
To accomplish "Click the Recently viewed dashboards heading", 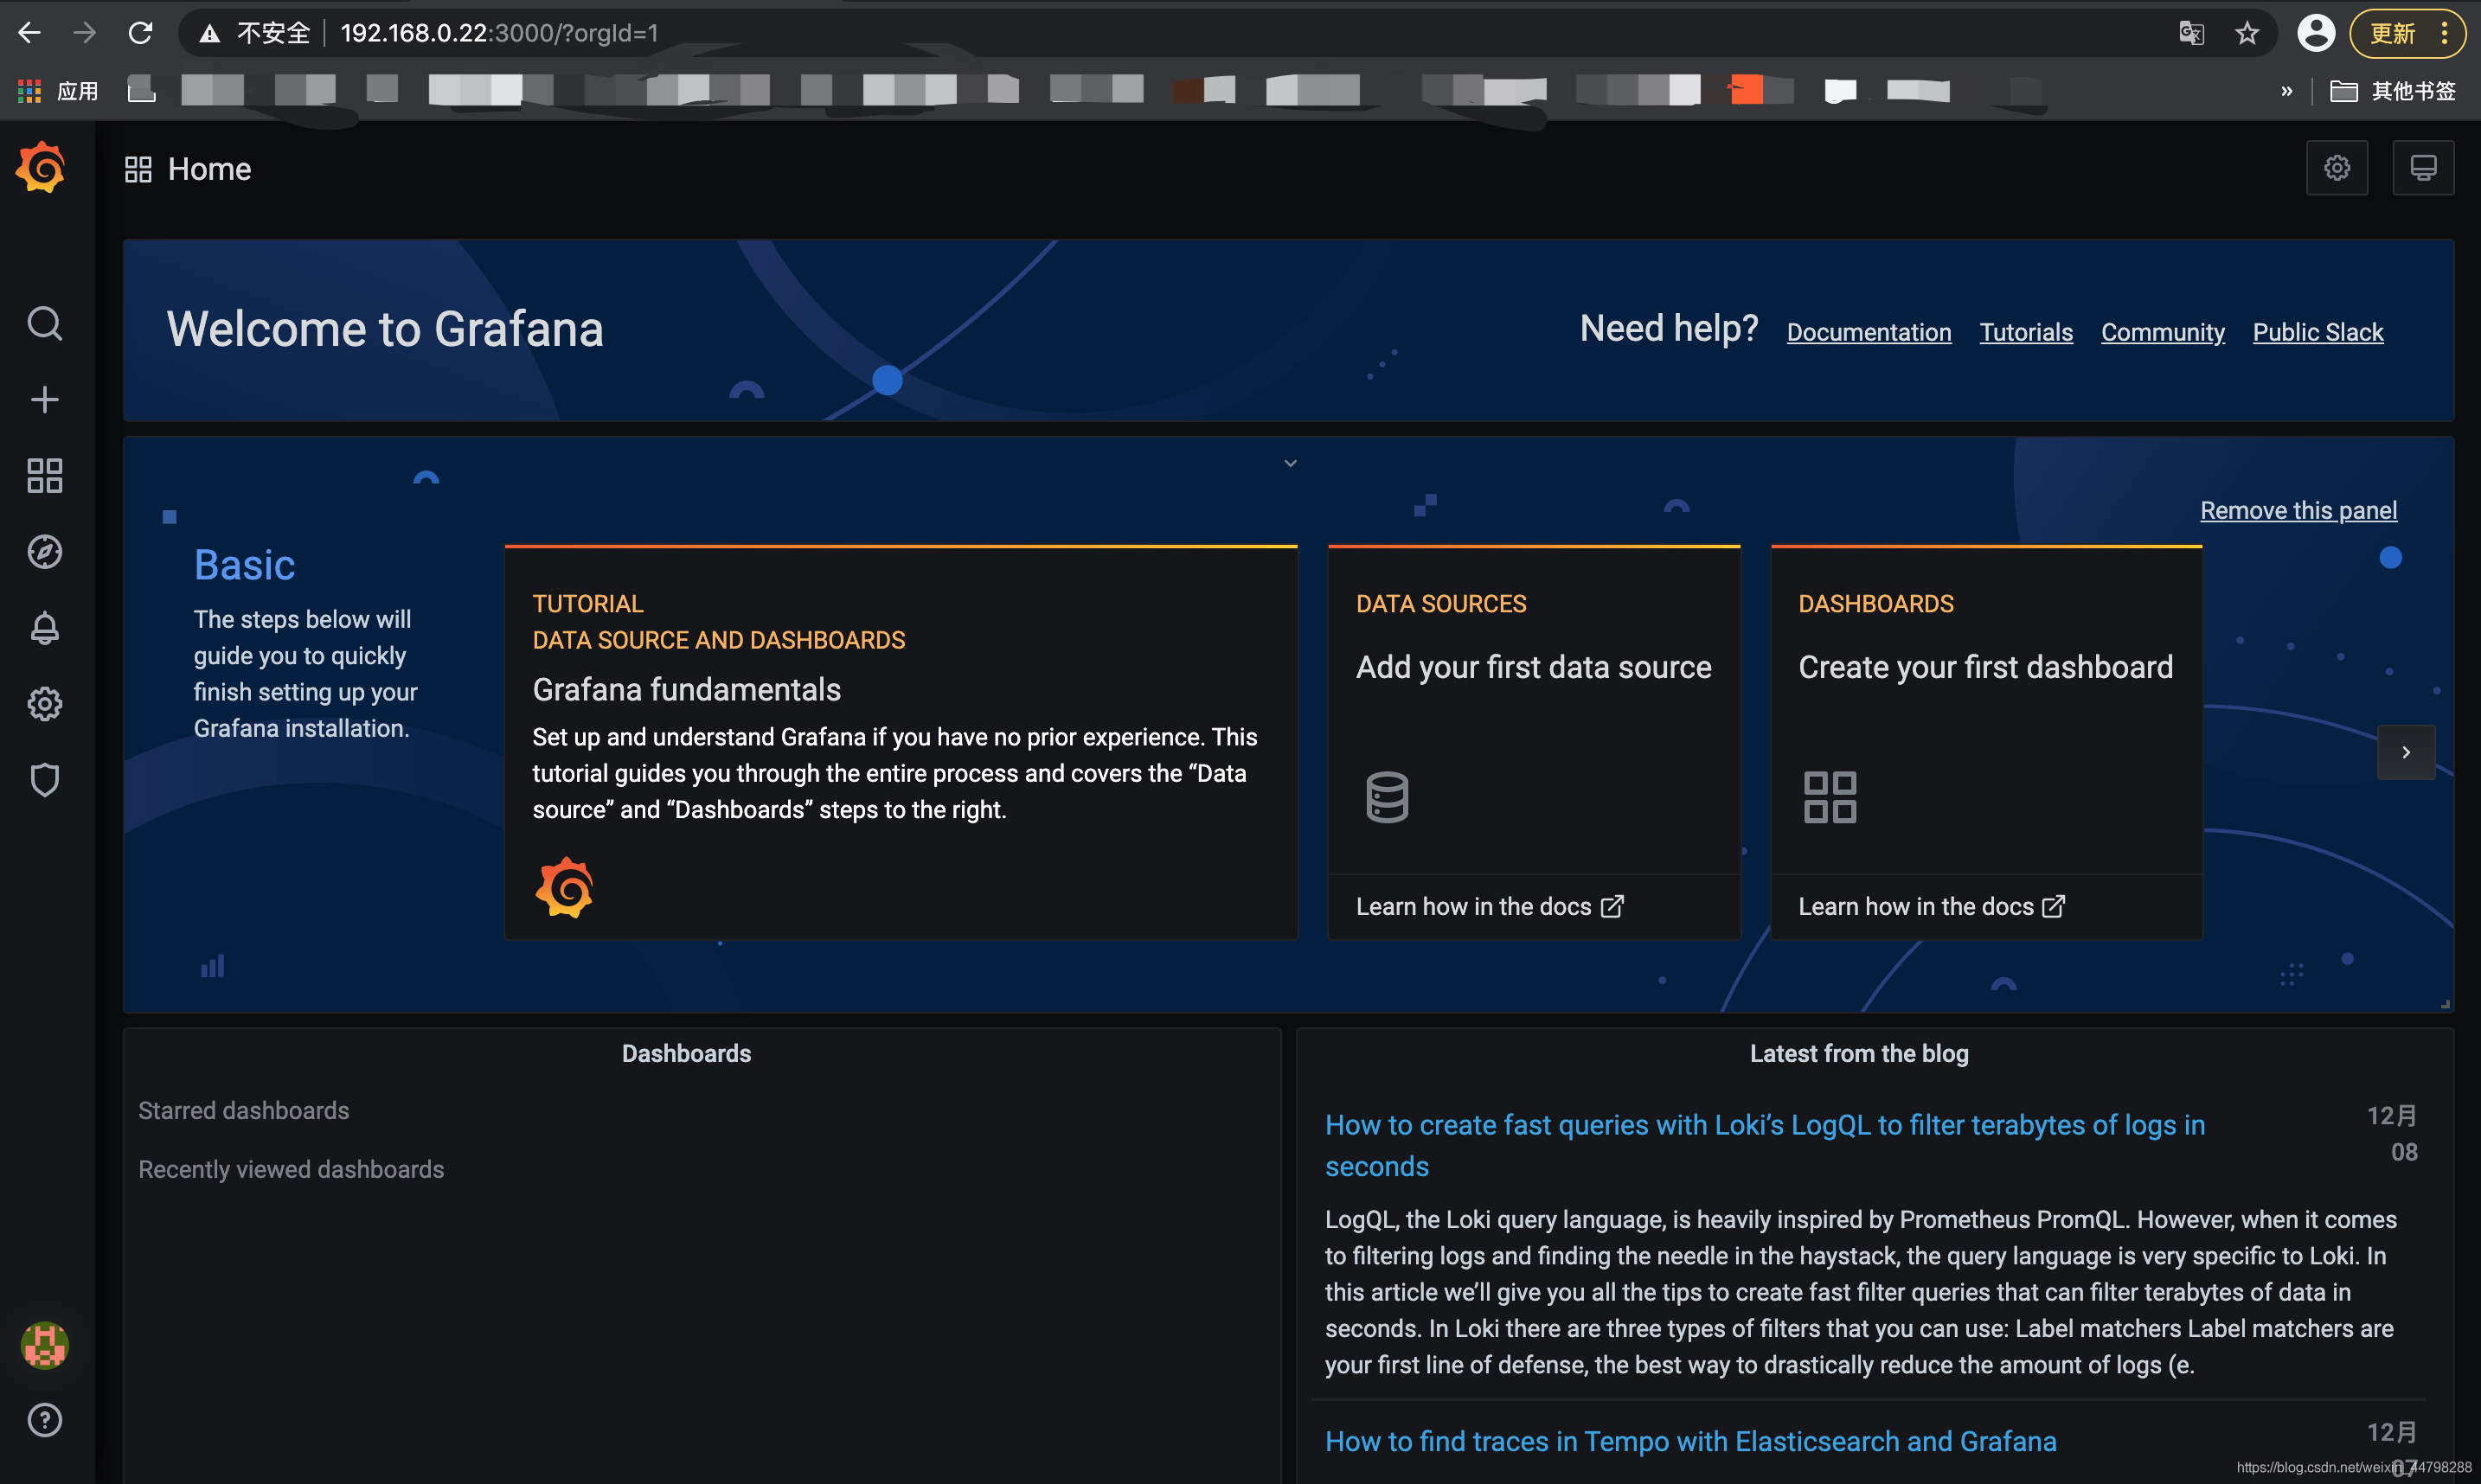I will click(x=291, y=1169).
